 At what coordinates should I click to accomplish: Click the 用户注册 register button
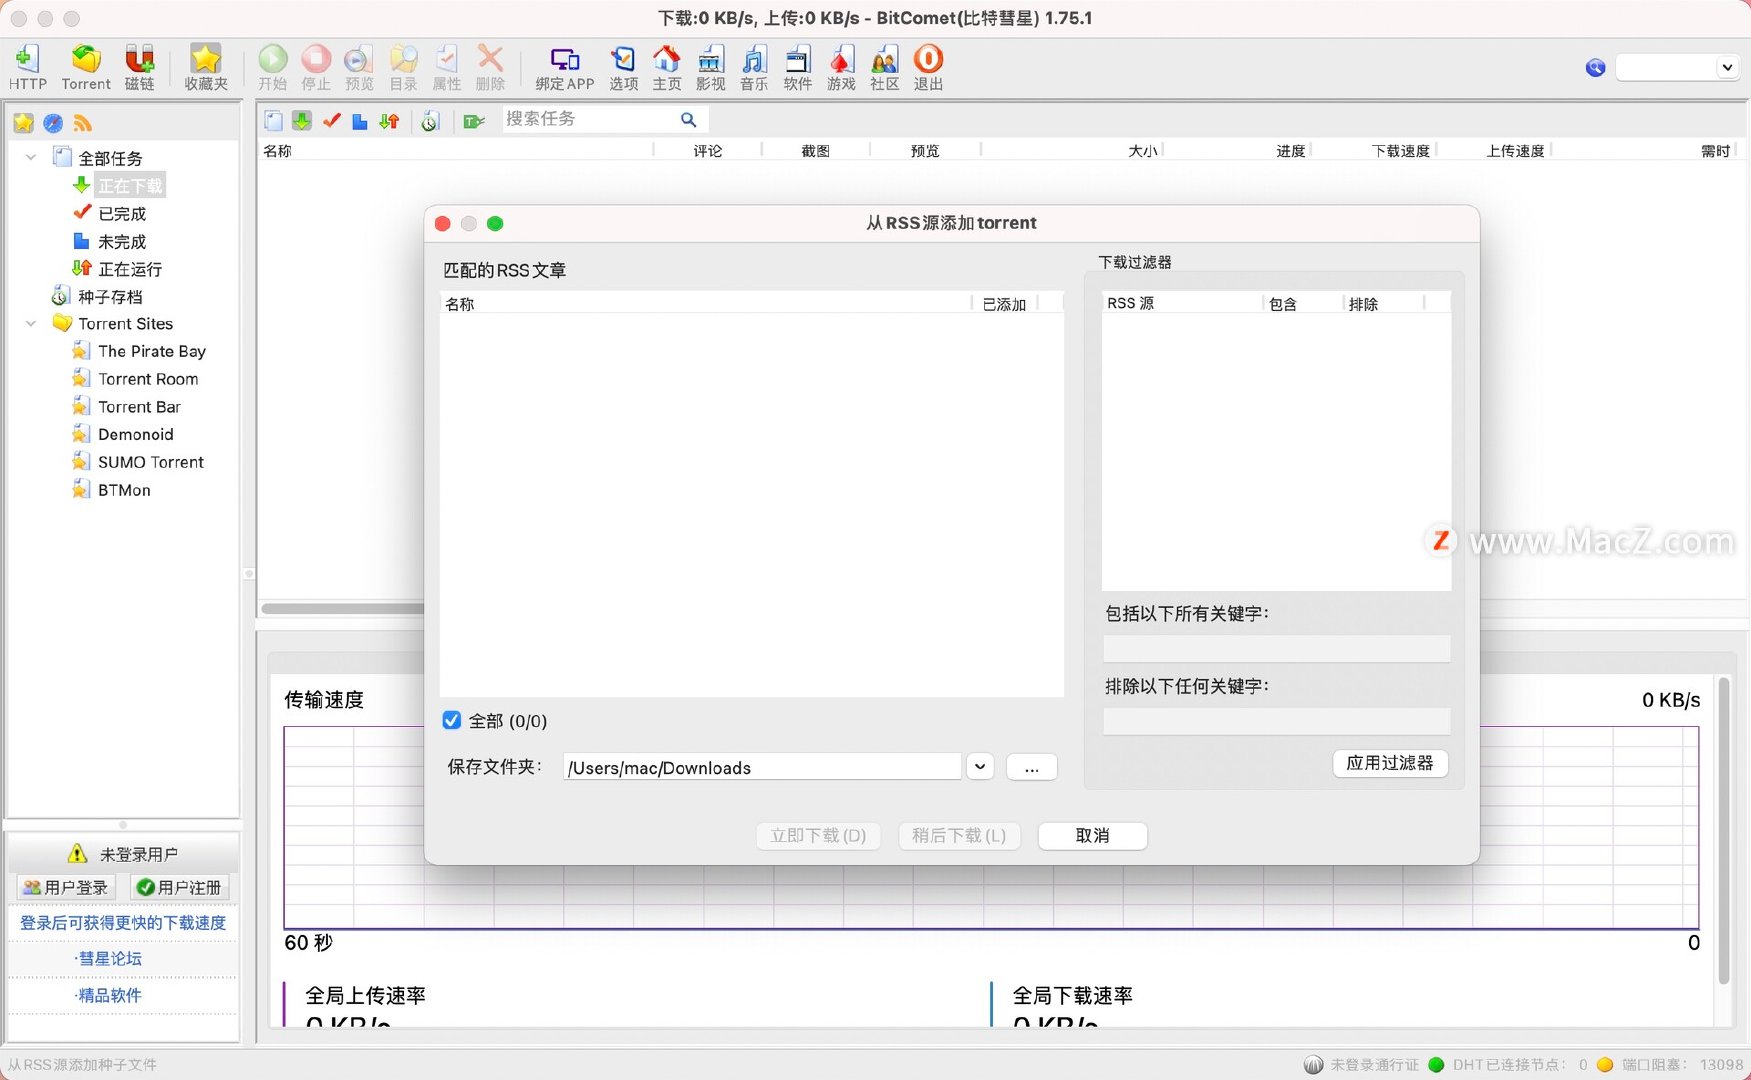tap(180, 887)
